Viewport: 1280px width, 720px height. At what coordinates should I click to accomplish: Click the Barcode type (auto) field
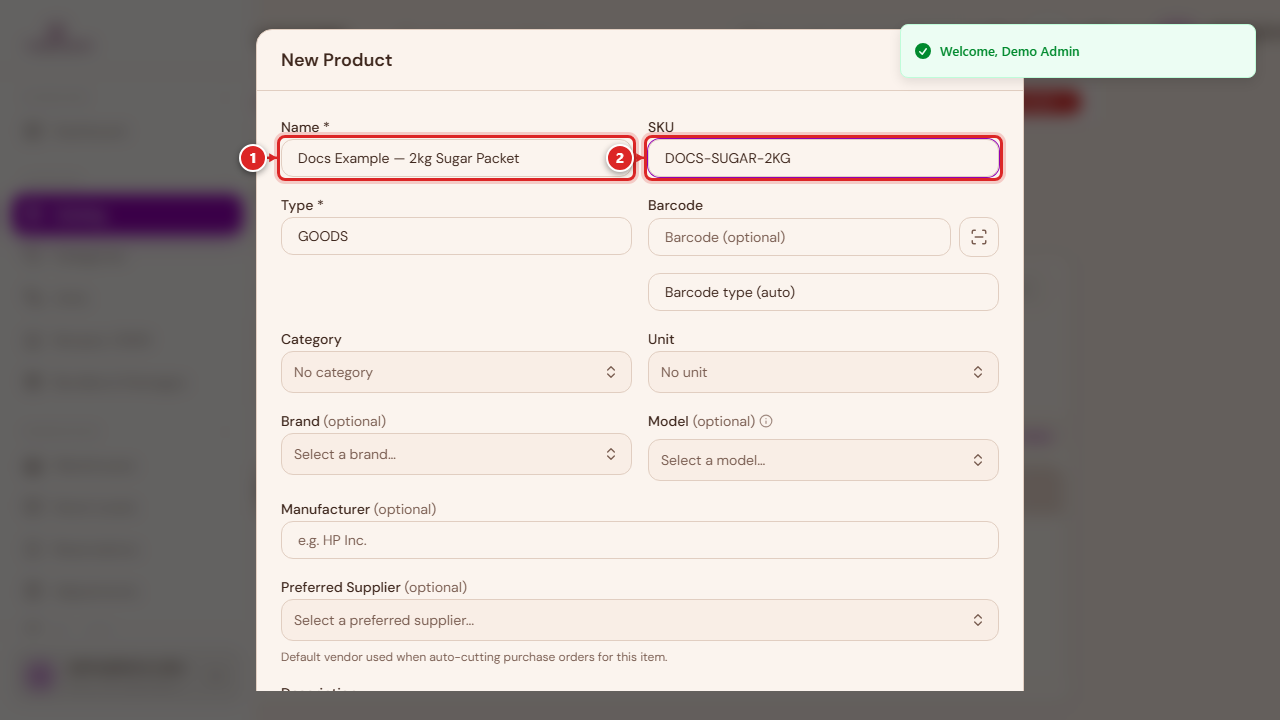[x=823, y=292]
